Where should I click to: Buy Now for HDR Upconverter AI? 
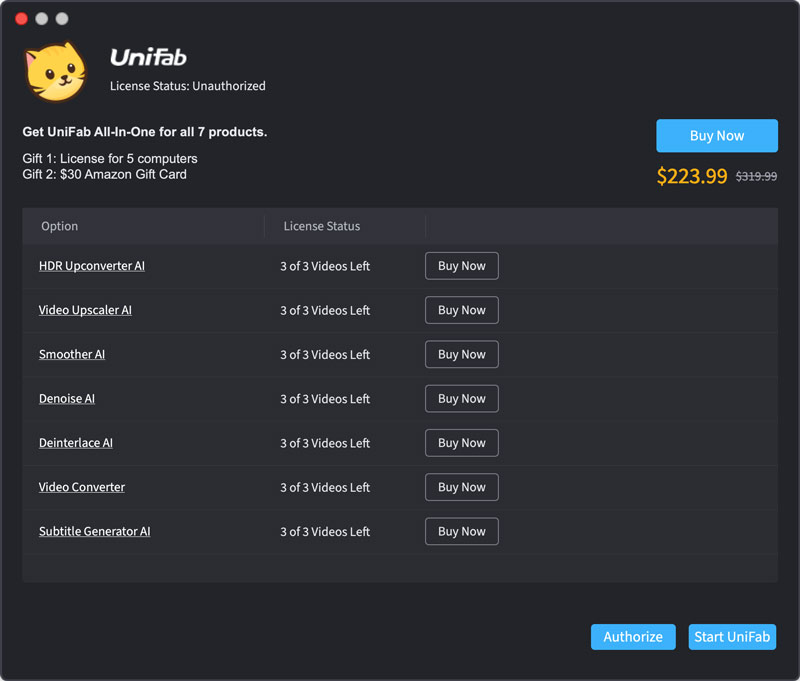point(462,266)
